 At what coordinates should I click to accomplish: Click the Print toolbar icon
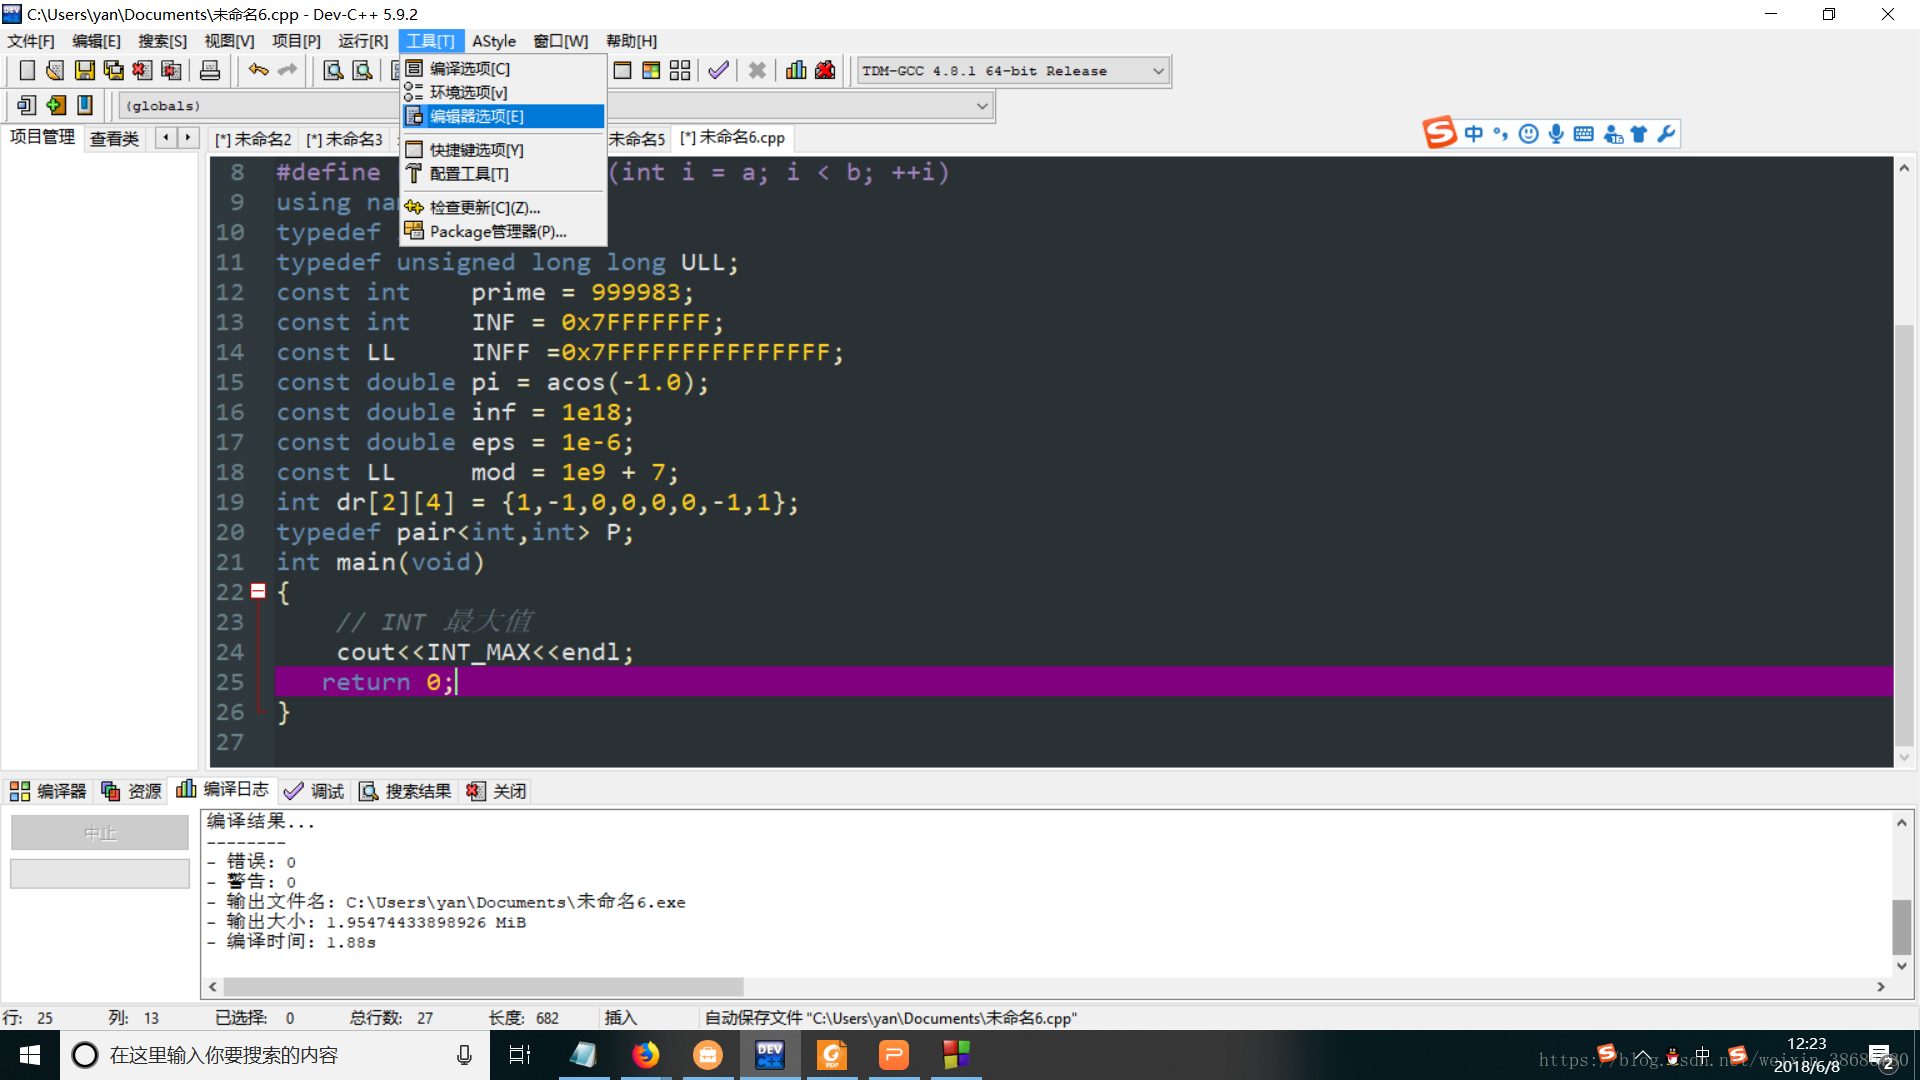pos(209,70)
